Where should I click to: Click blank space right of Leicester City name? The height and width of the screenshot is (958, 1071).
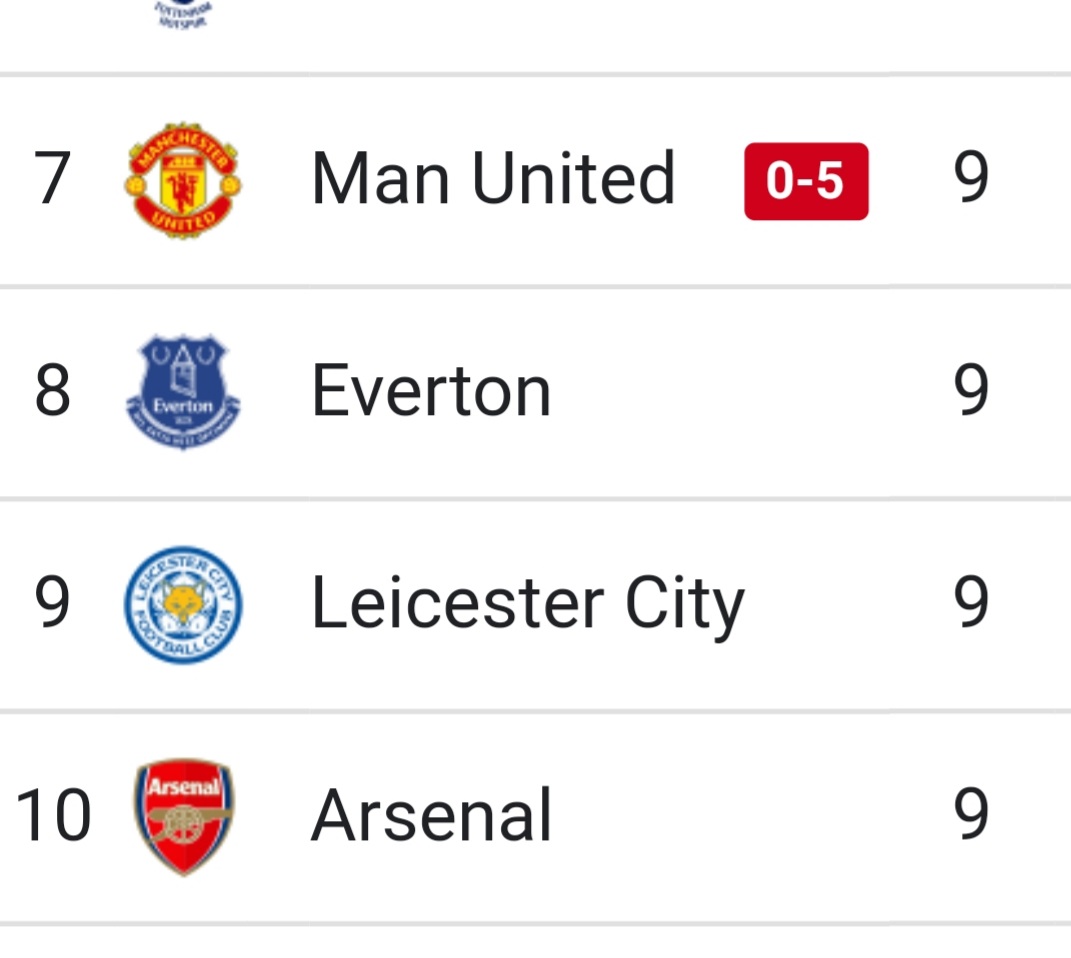click(x=845, y=605)
